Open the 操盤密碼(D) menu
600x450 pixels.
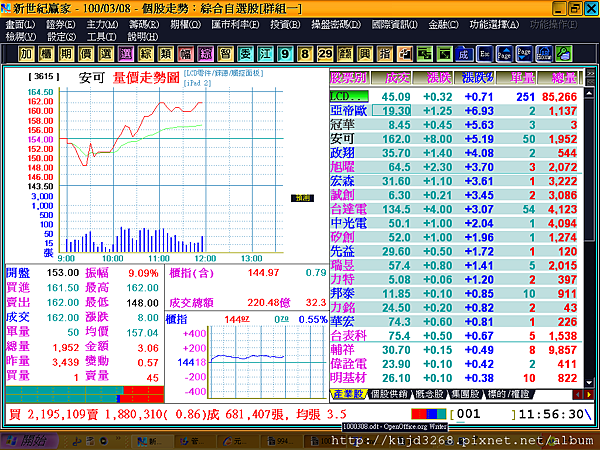pos(336,24)
